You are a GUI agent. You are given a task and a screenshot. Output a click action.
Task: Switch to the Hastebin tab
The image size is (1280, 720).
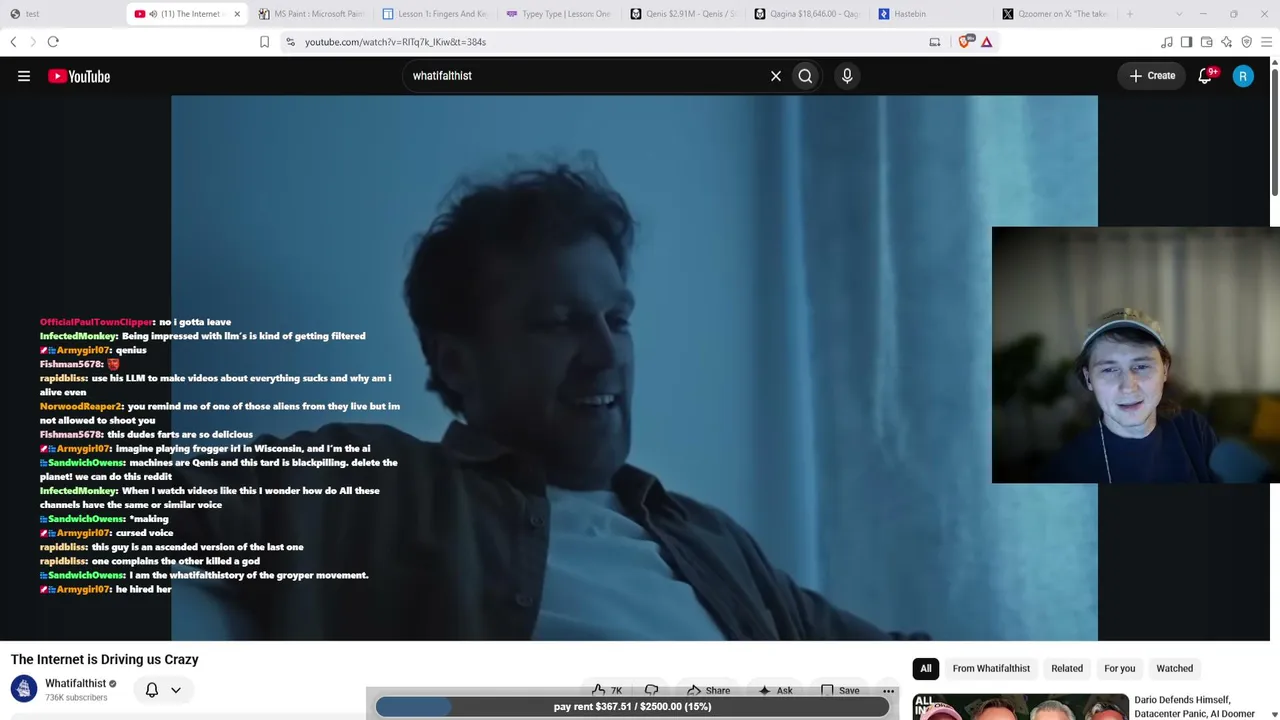(931, 14)
